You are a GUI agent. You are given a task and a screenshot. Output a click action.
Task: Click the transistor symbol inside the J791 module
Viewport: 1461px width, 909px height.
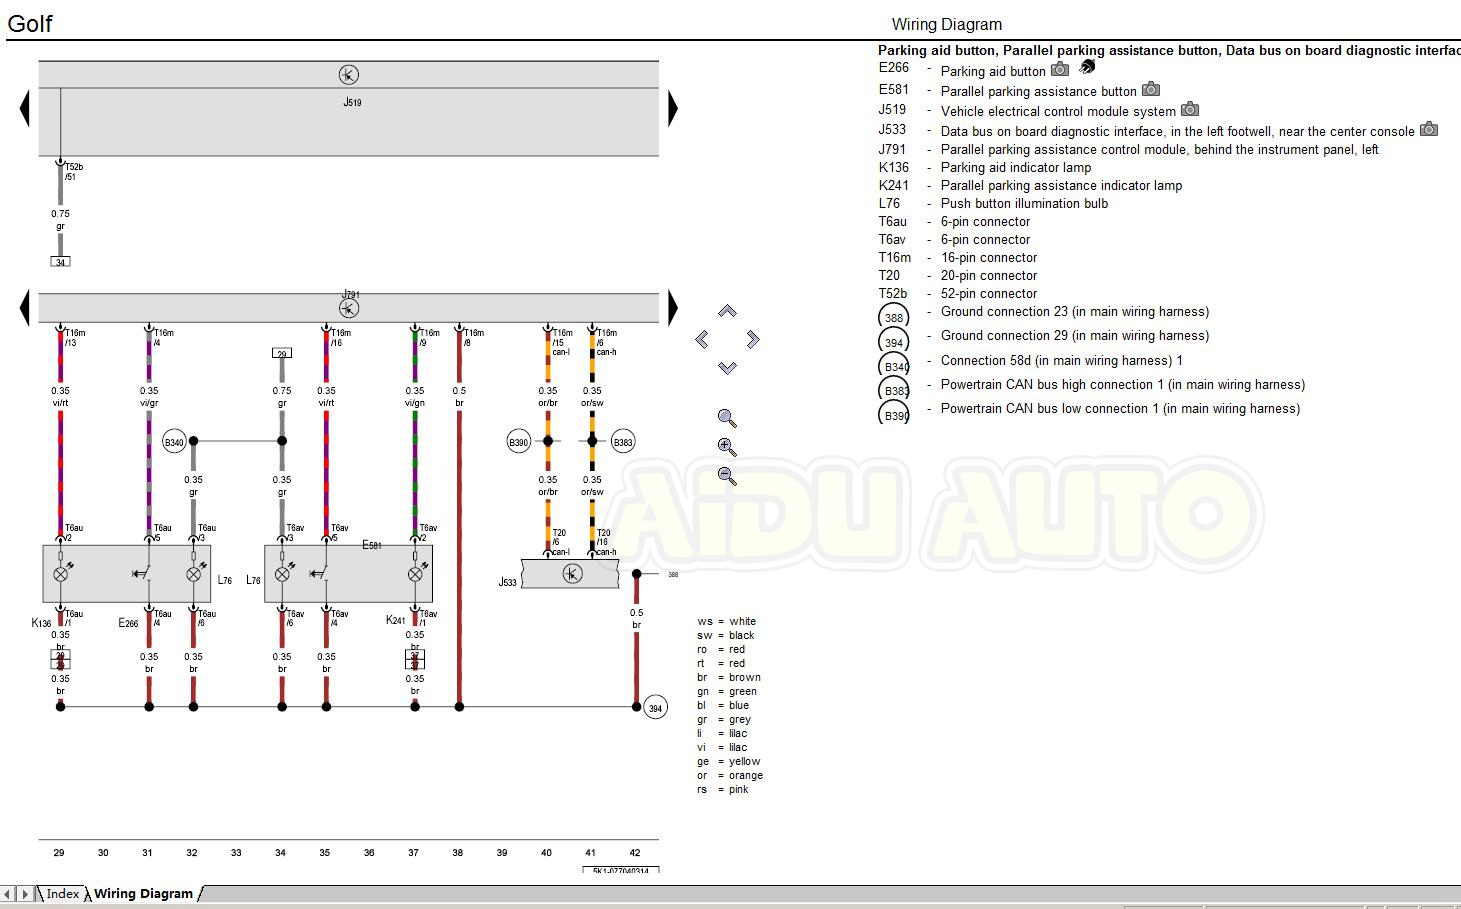pos(348,308)
